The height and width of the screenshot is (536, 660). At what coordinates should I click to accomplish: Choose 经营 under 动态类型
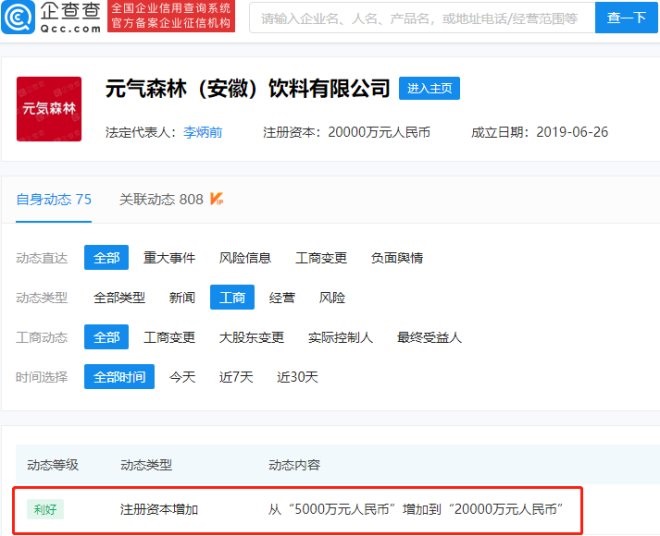(x=282, y=298)
